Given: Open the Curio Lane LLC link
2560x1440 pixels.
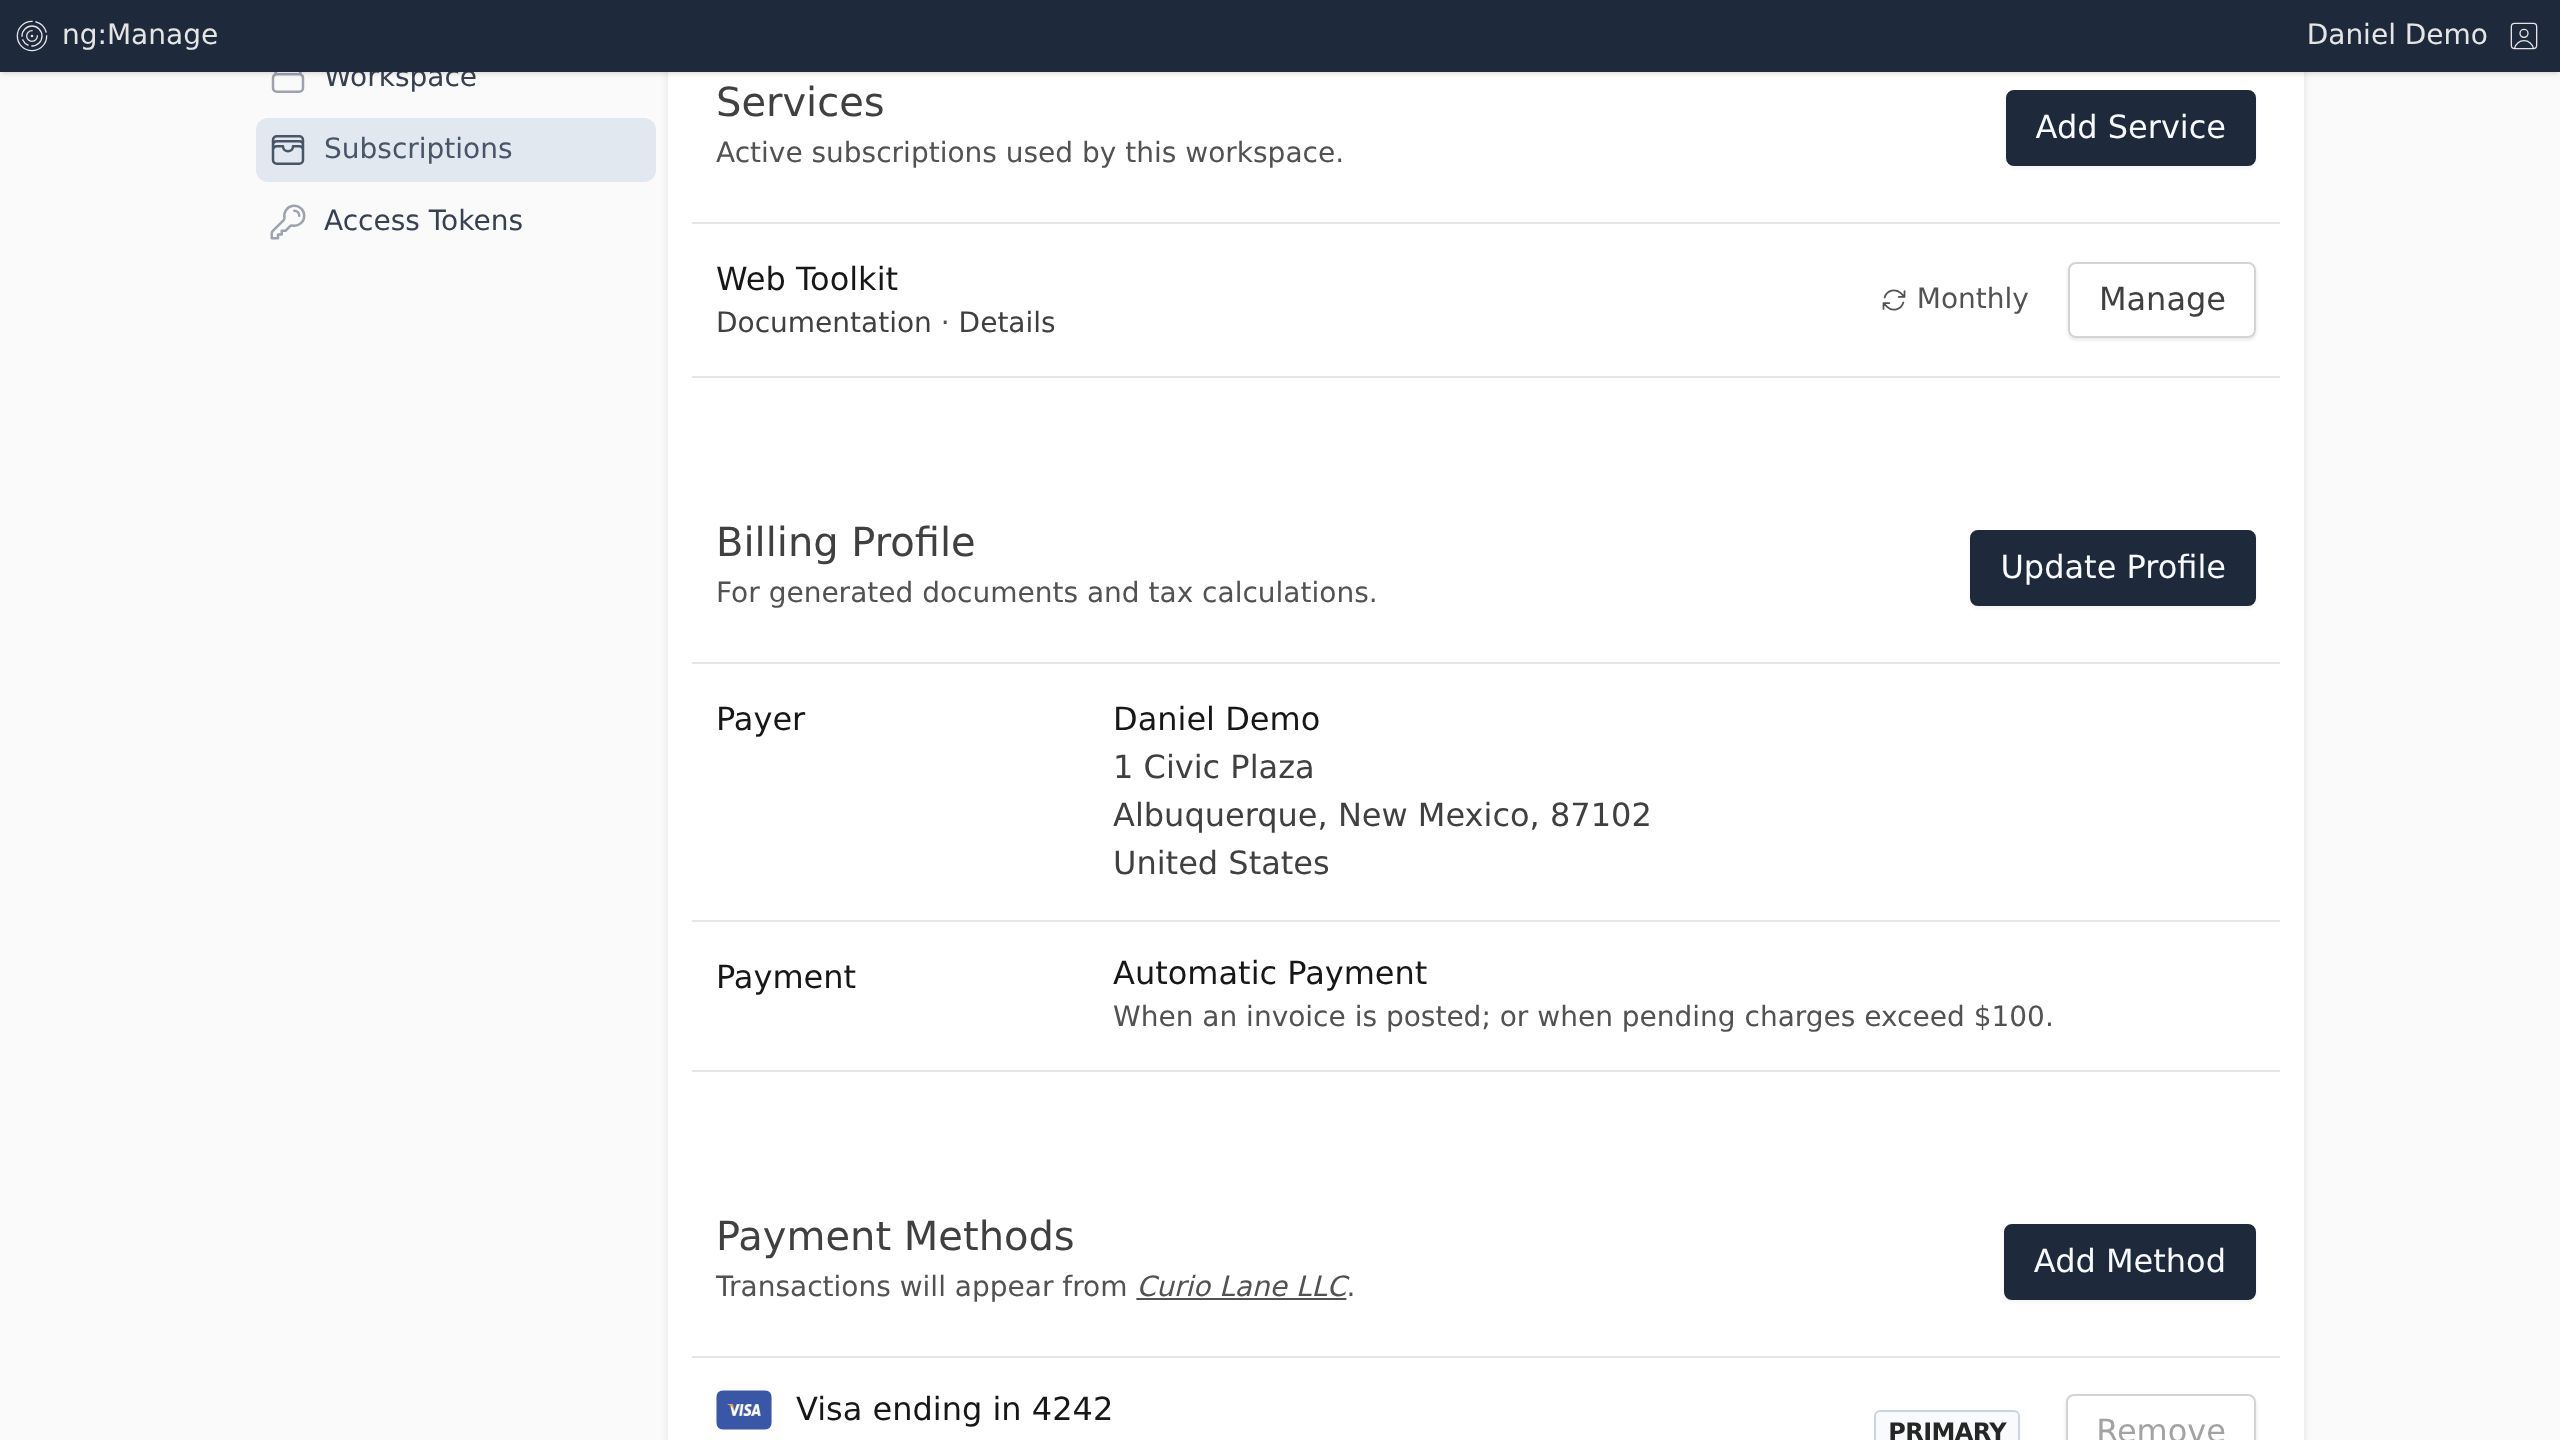Looking at the screenshot, I should (1241, 1286).
